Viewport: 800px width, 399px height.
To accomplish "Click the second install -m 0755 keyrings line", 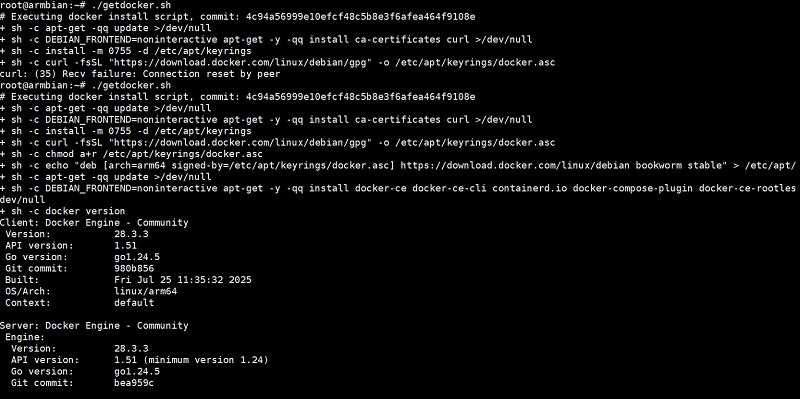I will click(x=126, y=131).
